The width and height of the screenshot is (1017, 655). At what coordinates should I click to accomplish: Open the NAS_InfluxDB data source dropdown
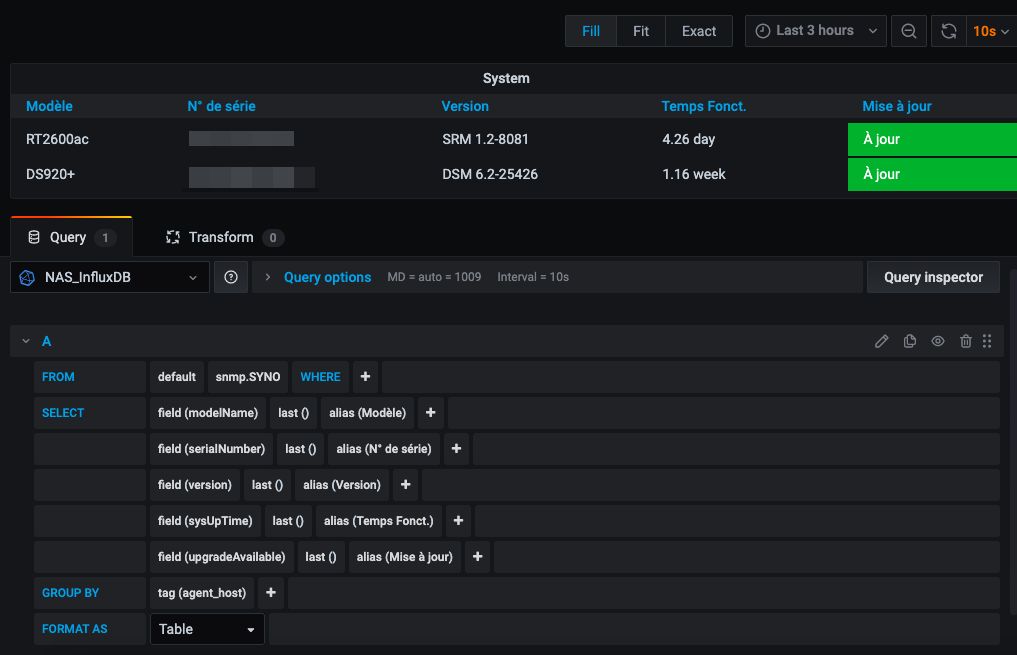110,277
